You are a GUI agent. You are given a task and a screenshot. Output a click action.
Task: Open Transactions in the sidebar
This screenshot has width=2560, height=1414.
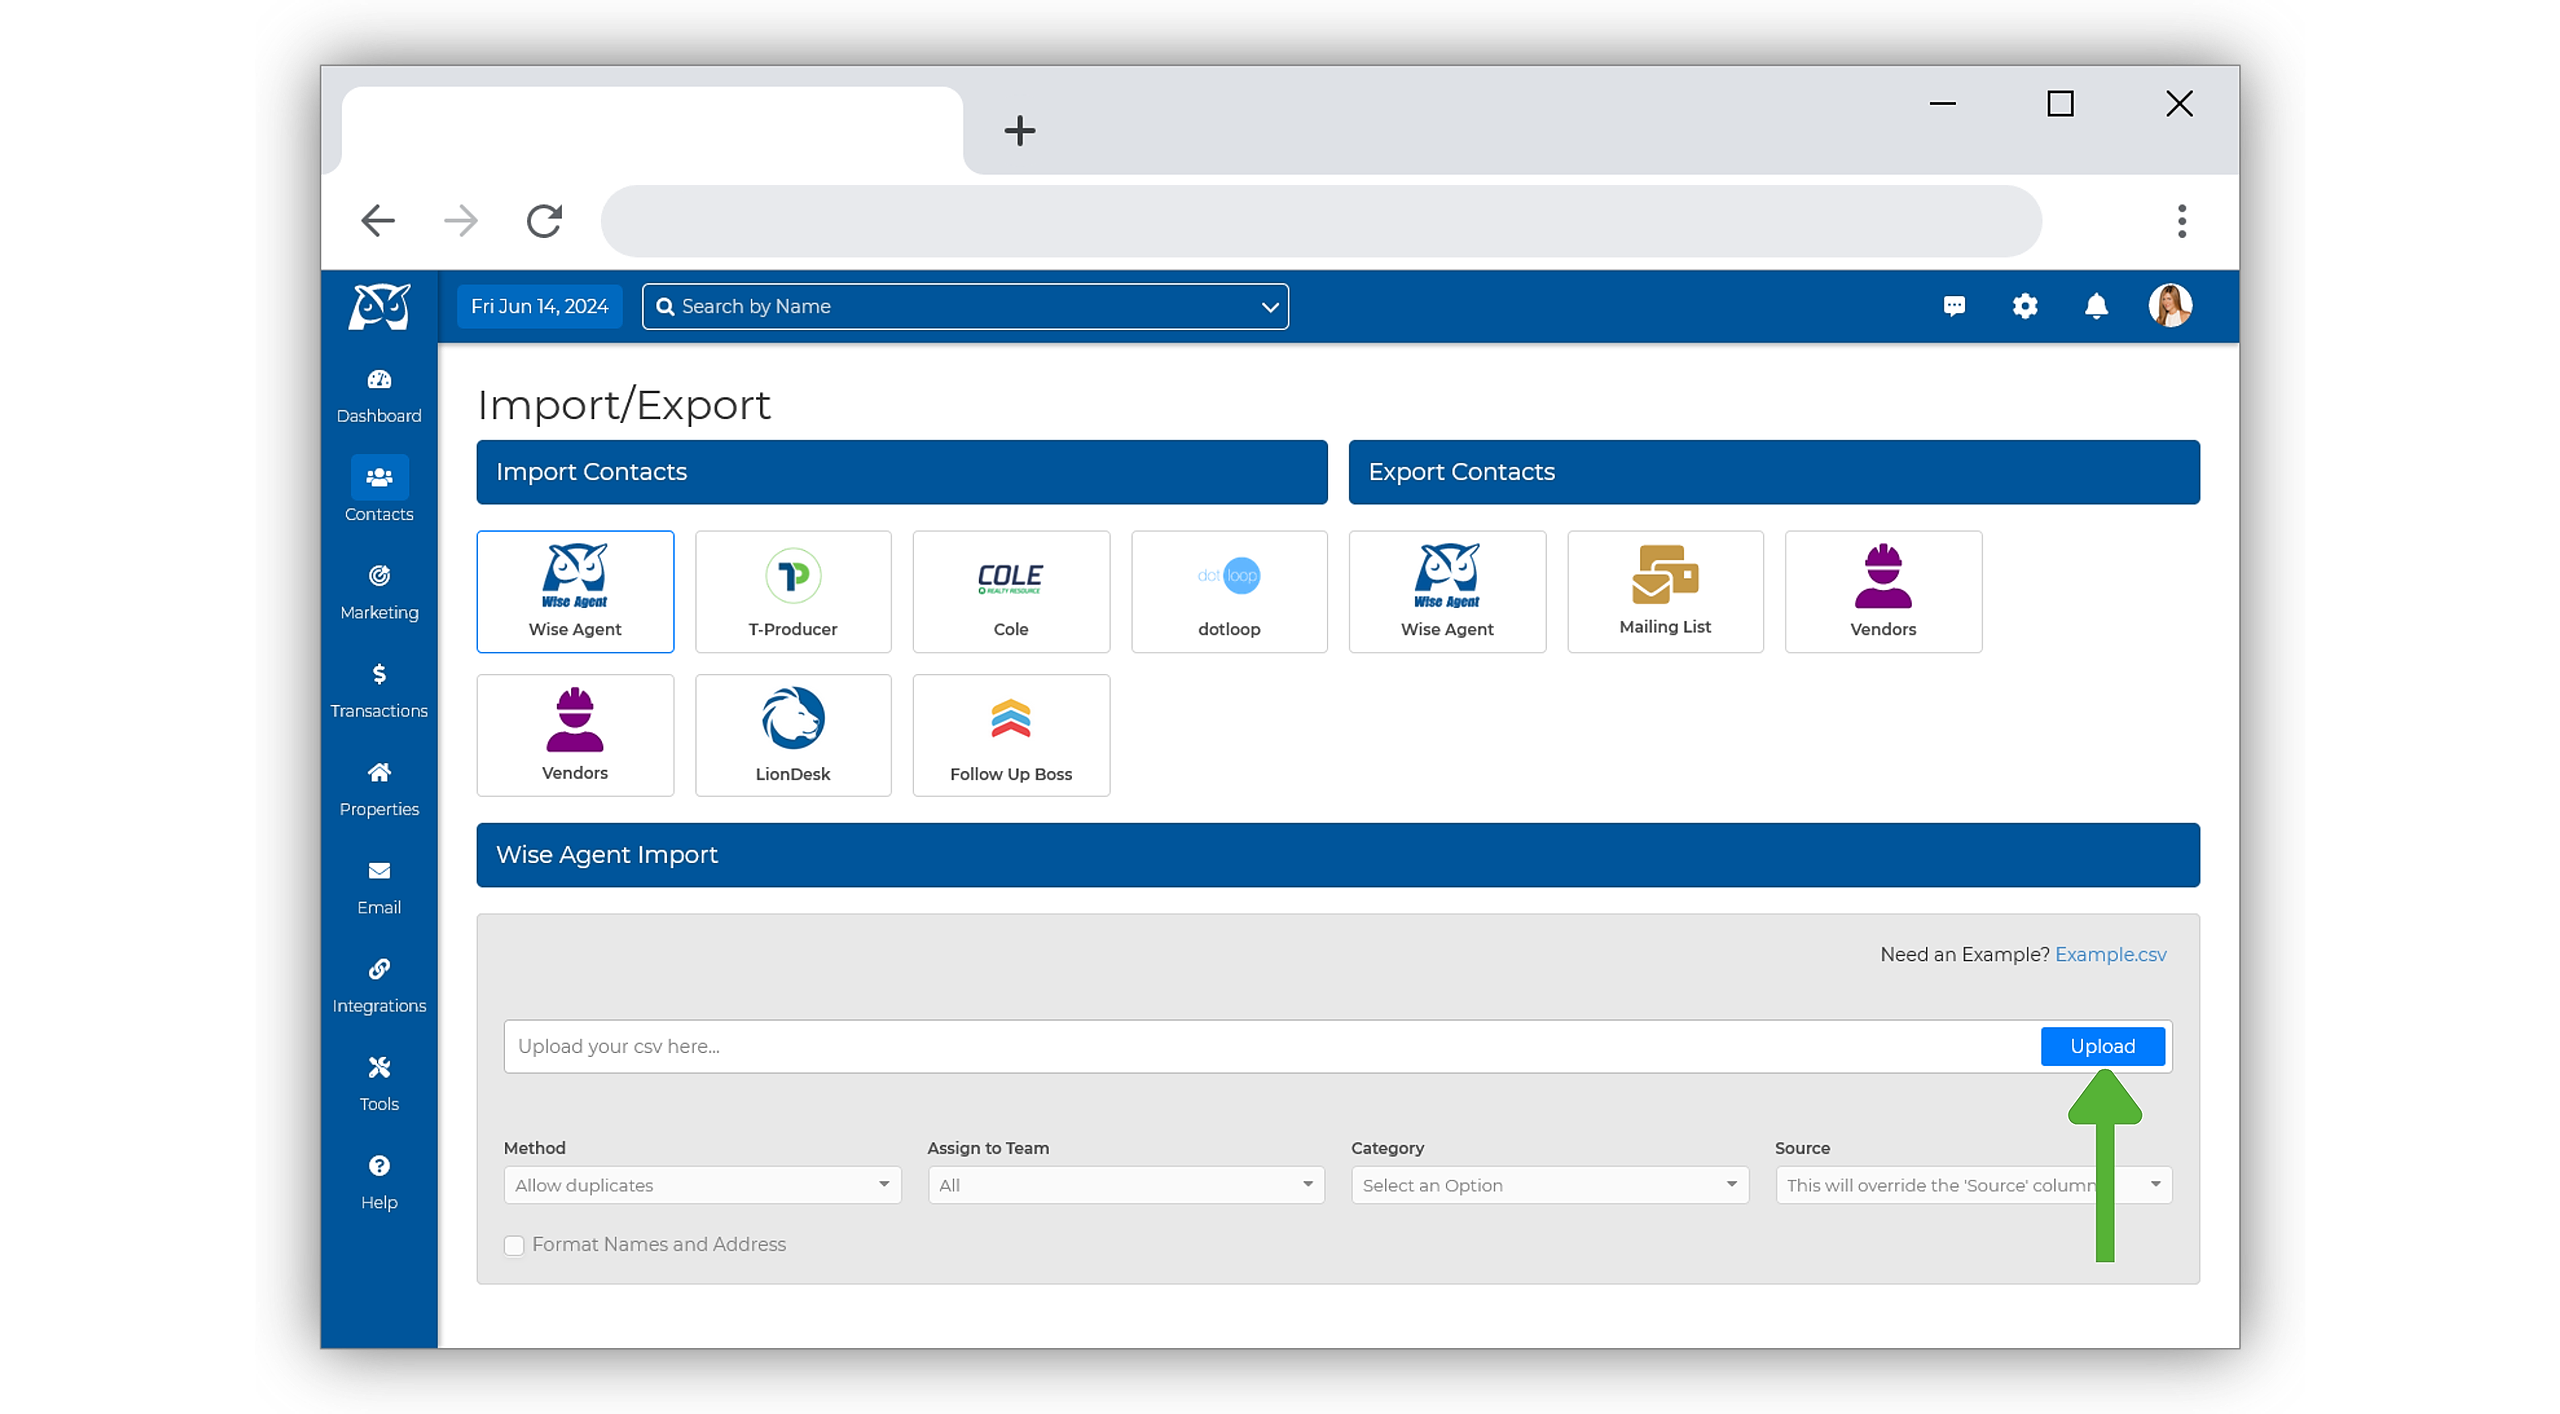(x=379, y=691)
